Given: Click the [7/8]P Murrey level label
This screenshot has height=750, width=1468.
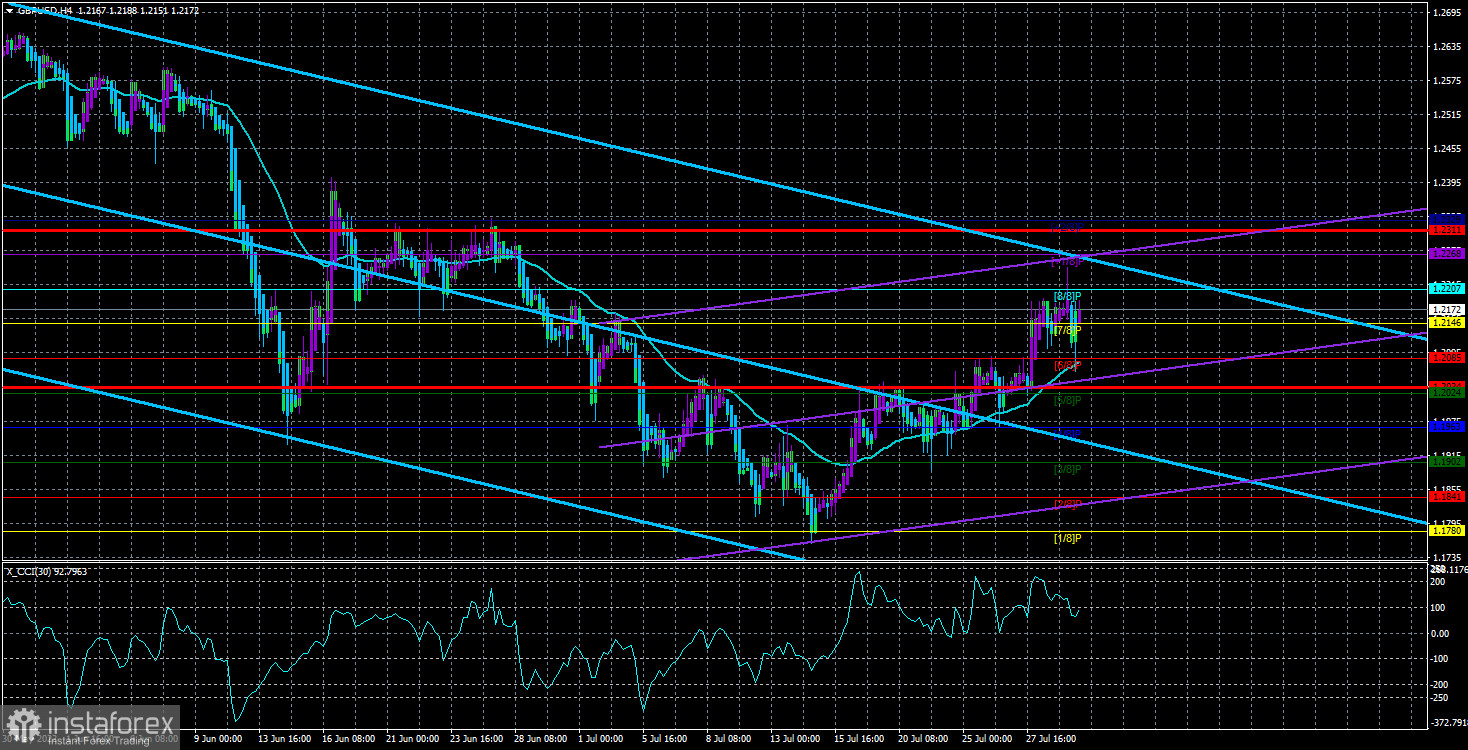Looking at the screenshot, I should click(1068, 330).
